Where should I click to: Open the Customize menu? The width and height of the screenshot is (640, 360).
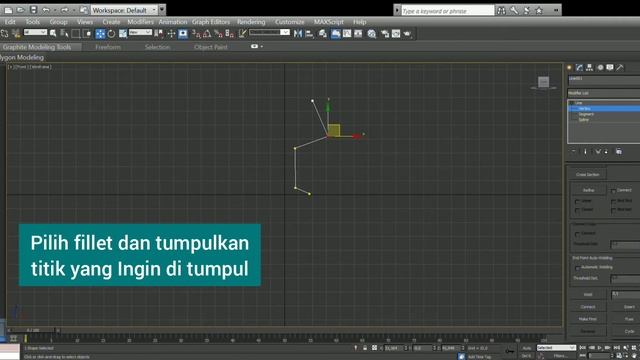point(289,22)
